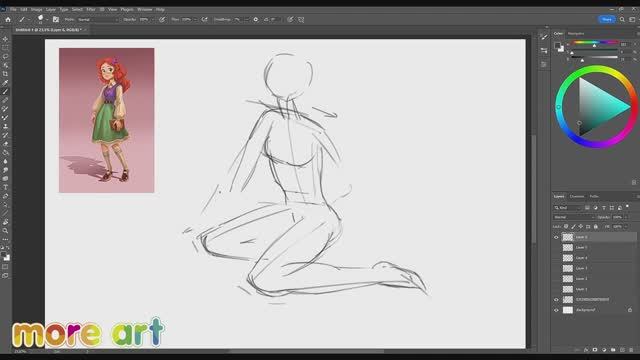Add a layer style (fx) icon

point(586,350)
